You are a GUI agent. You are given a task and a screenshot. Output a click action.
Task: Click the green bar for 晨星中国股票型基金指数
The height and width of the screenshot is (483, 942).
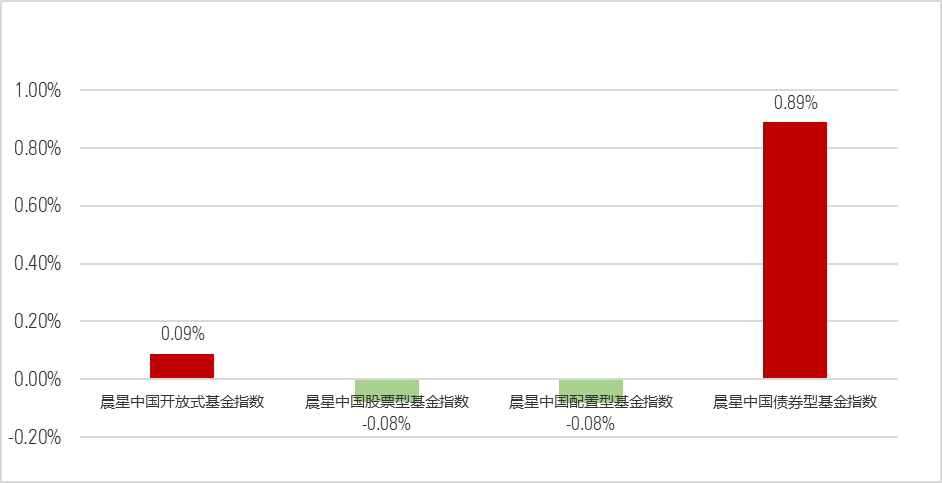[x=386, y=385]
